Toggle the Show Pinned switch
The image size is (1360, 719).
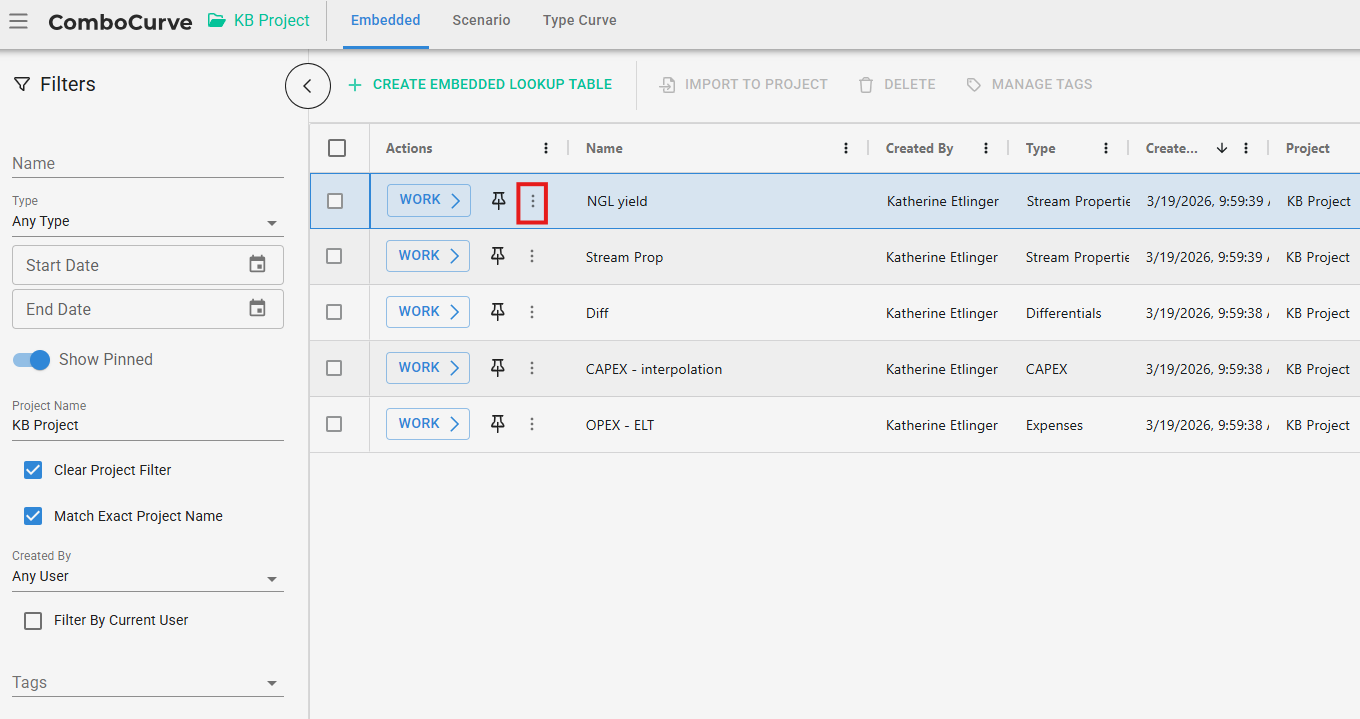point(32,360)
